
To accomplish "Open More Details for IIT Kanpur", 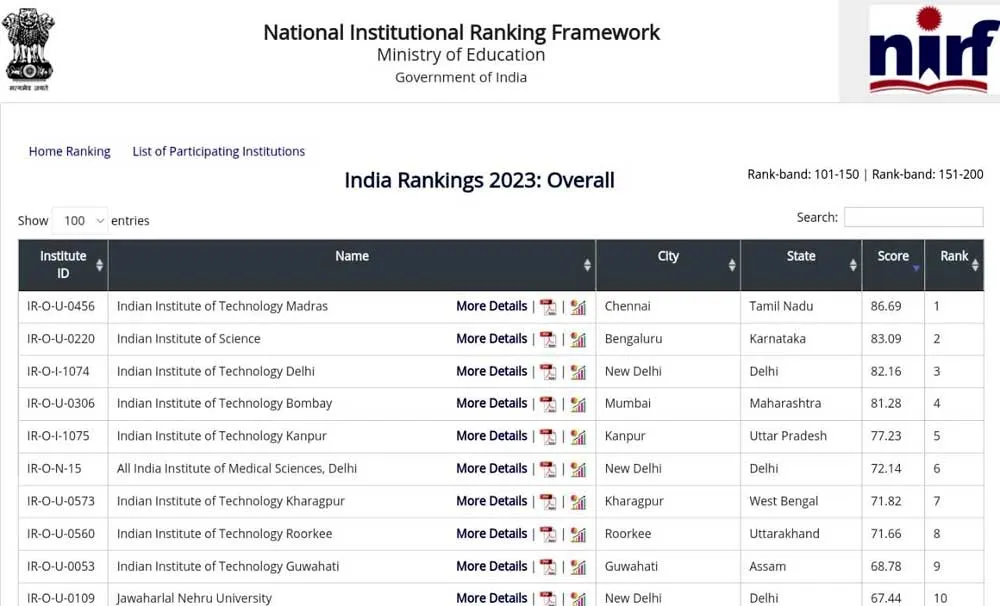I will click(x=492, y=436).
